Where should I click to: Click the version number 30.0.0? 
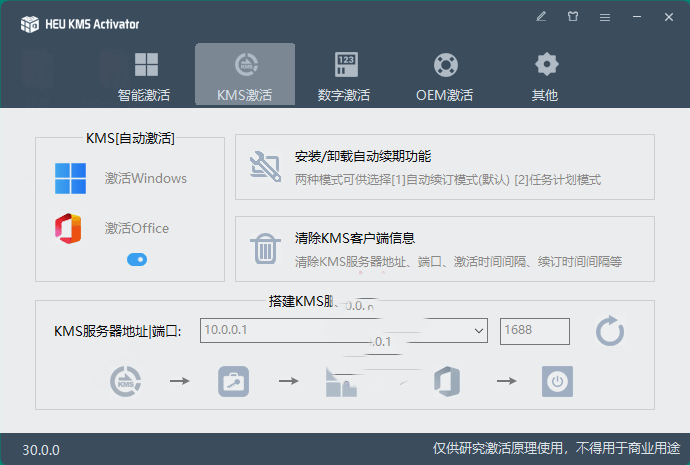pyautogui.click(x=41, y=450)
